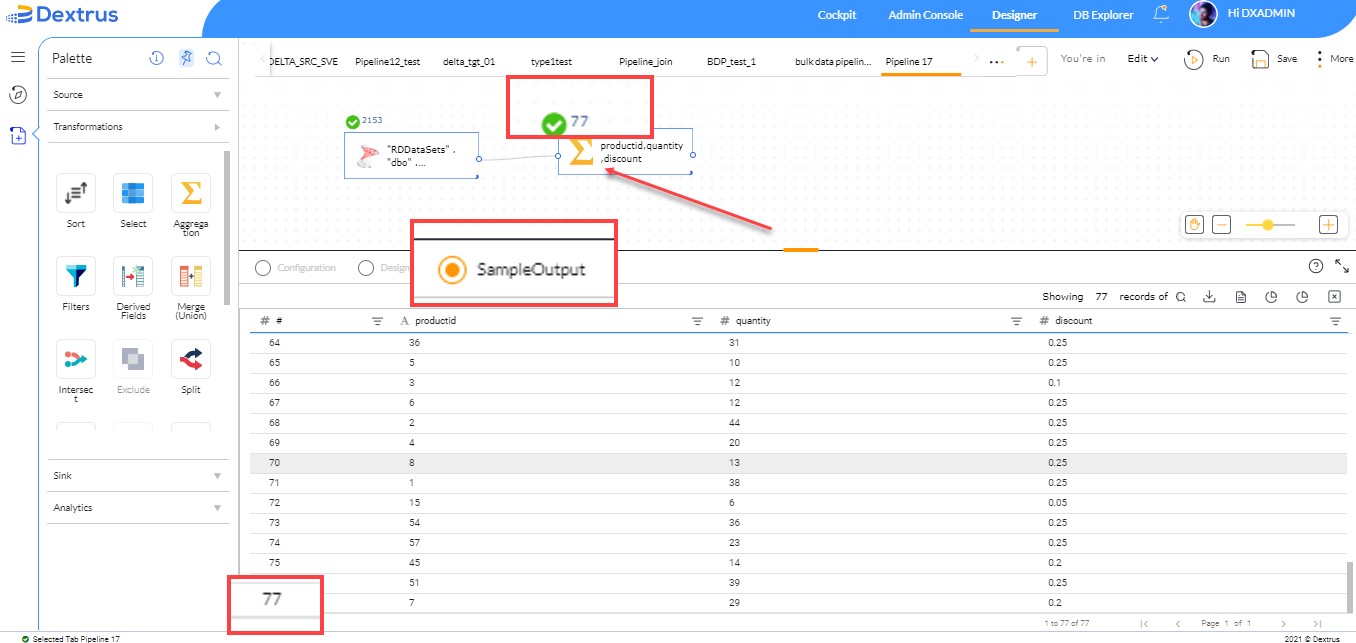This screenshot has width=1356, height=643.
Task: Close the sample output panel
Action: coord(1334,296)
